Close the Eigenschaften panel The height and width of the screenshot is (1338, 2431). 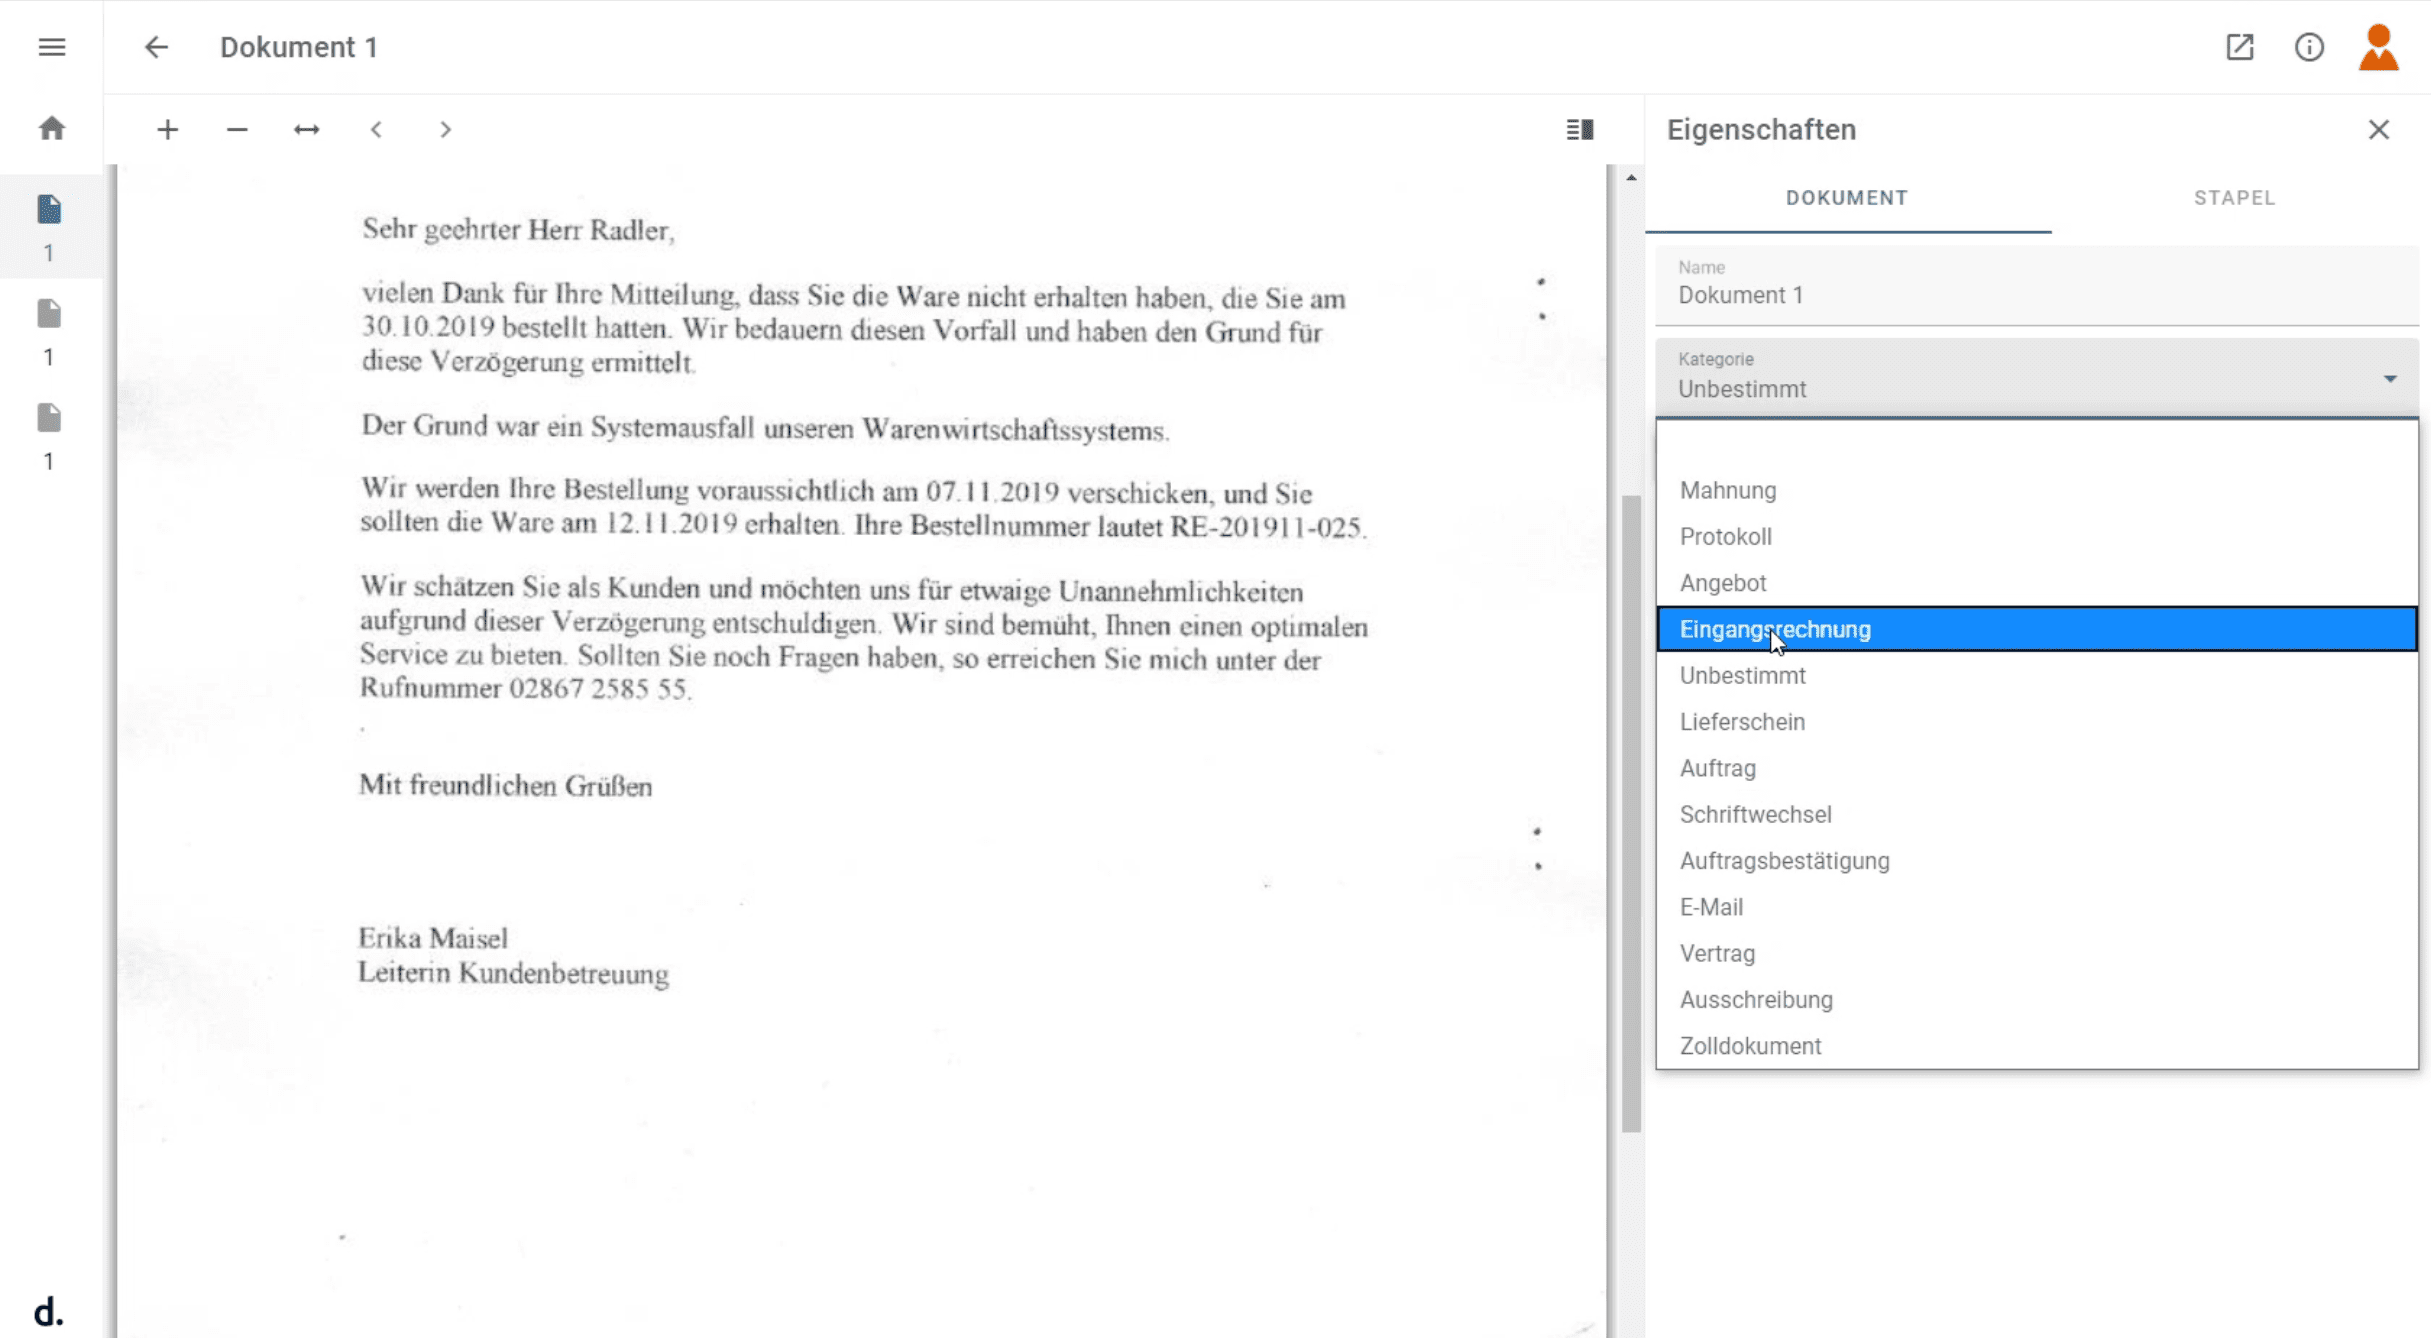click(x=2379, y=129)
